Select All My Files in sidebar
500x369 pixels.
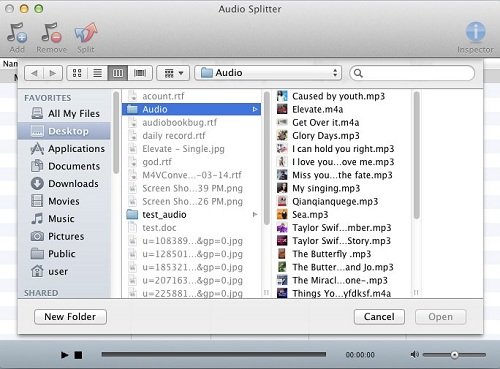65,114
